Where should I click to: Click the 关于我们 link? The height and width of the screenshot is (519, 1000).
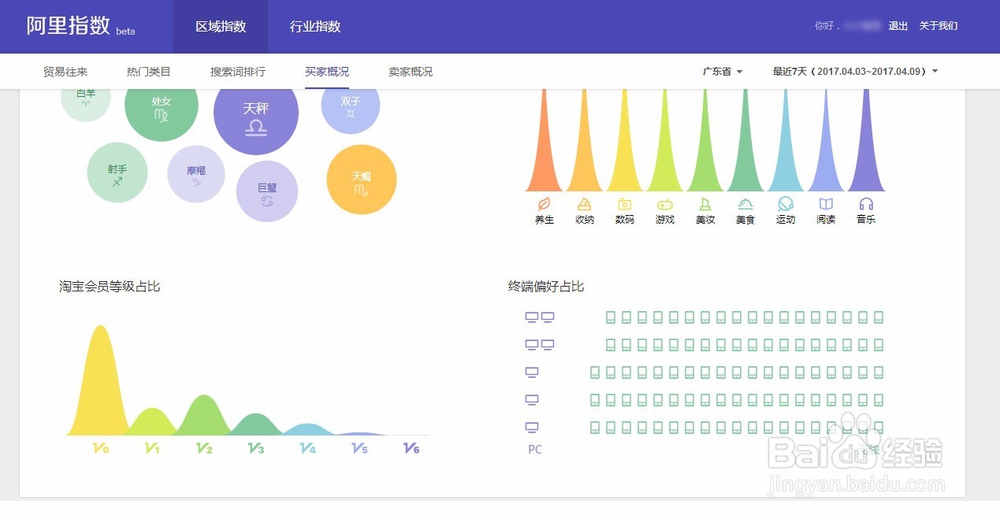(938, 26)
